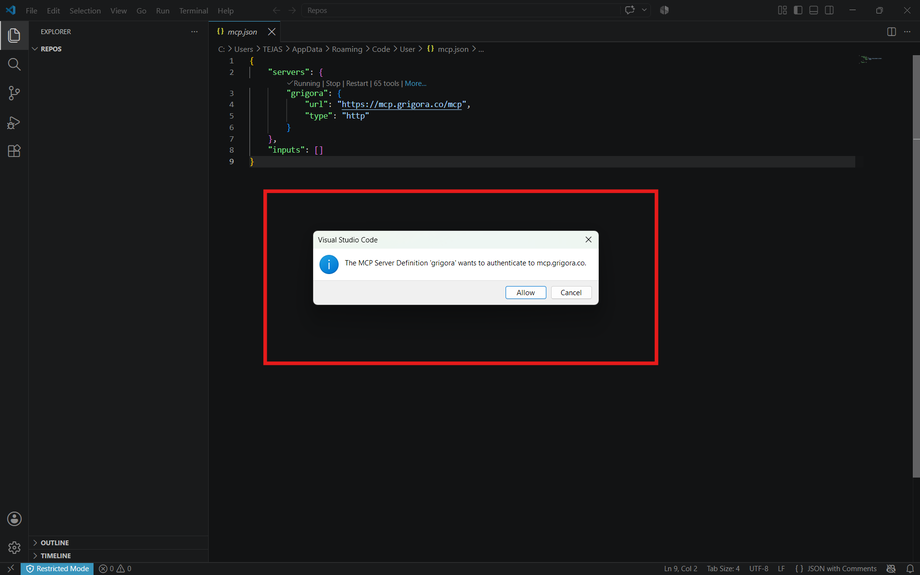
Task: Click Cancel in the authentication dialog
Action: click(x=571, y=292)
